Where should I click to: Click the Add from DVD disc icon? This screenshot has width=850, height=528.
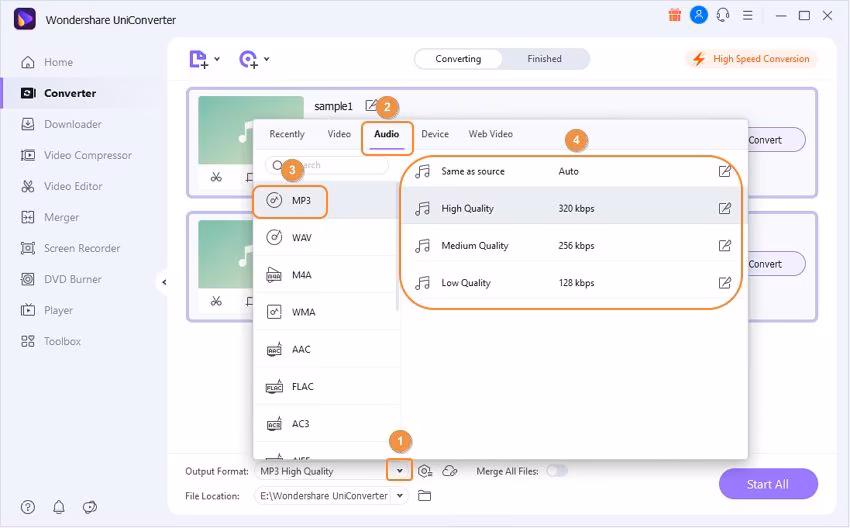point(248,59)
